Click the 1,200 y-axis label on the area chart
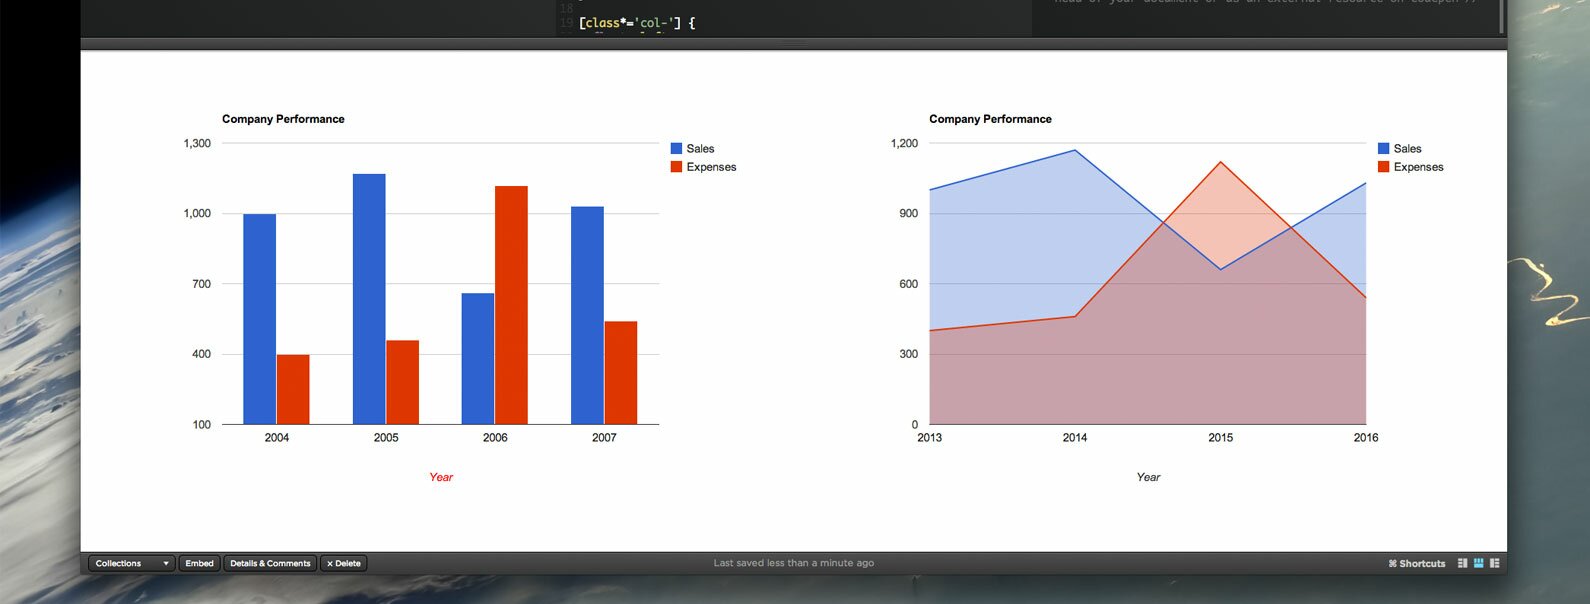The width and height of the screenshot is (1590, 604). click(904, 144)
